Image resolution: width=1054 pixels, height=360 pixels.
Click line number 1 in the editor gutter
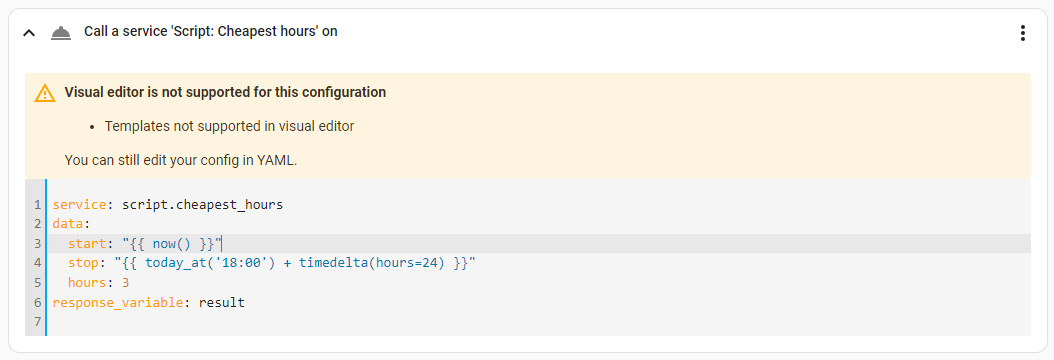37,205
